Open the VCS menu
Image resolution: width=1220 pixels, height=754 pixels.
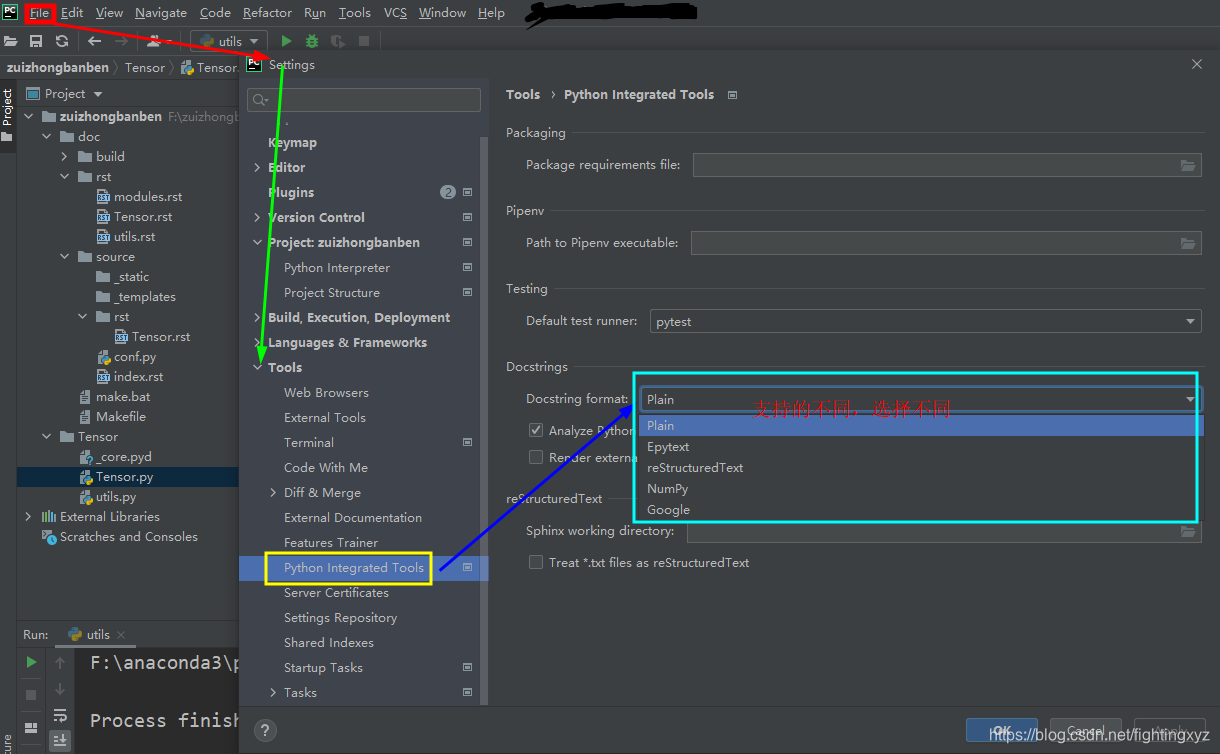[x=395, y=13]
